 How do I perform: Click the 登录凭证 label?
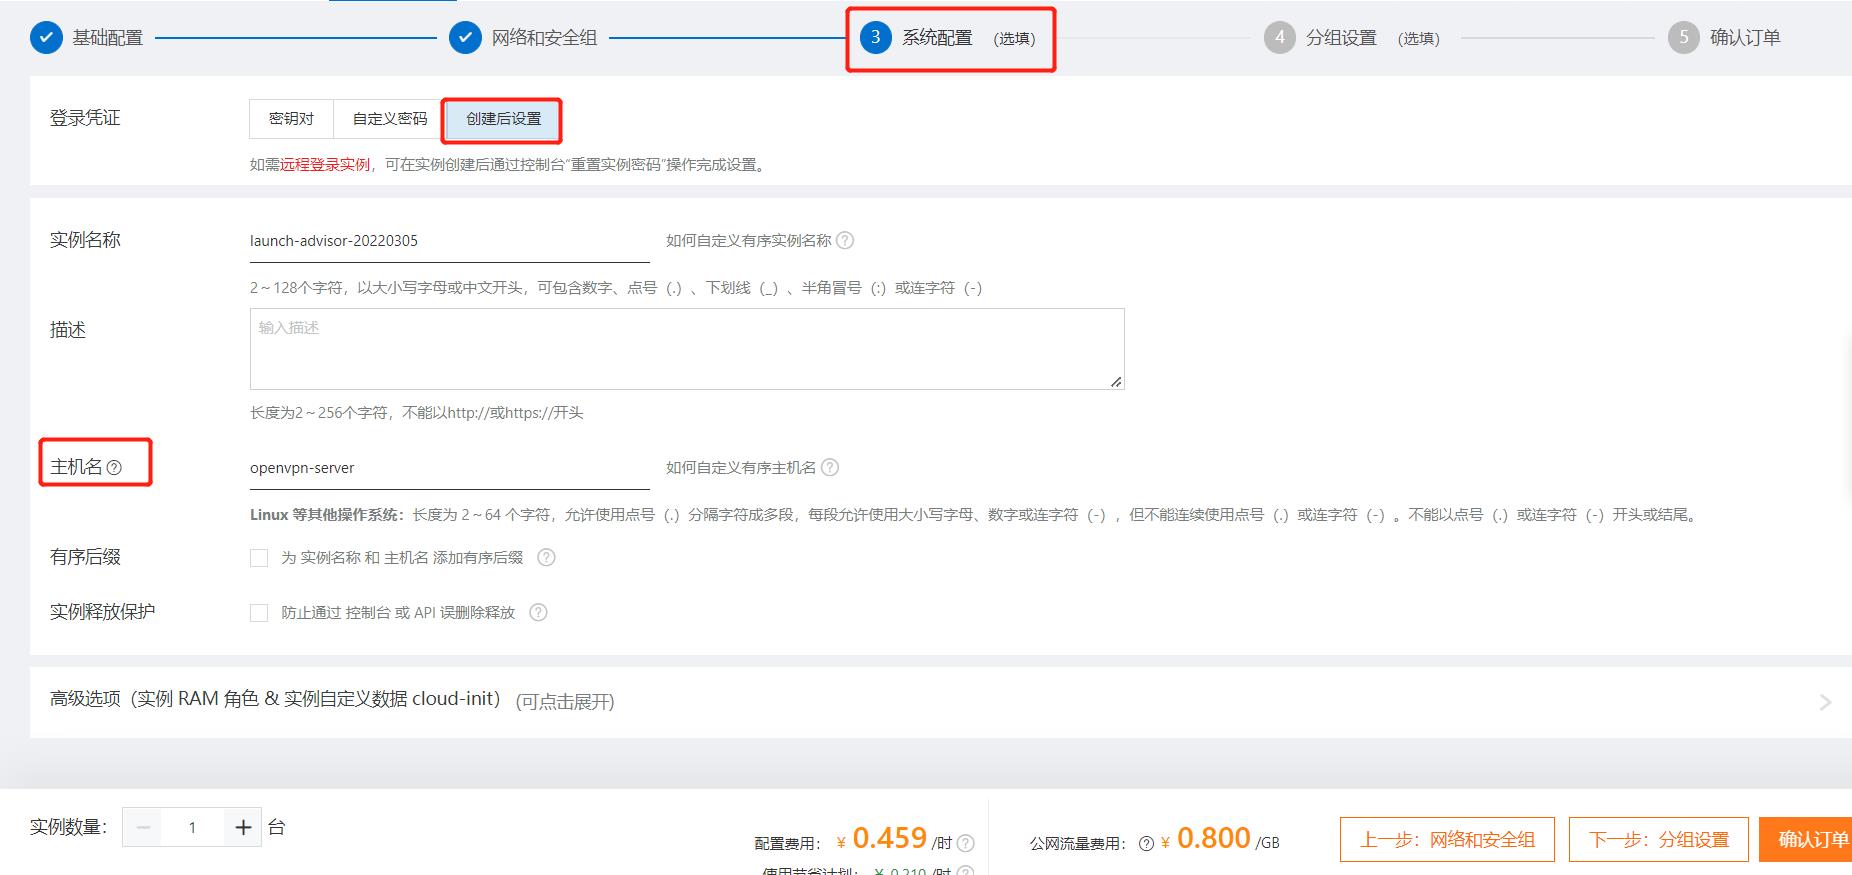85,118
